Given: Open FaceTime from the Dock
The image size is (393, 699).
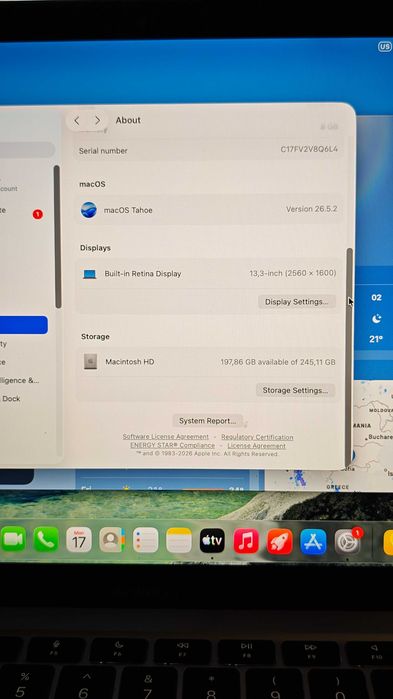Looking at the screenshot, I should point(12,540).
